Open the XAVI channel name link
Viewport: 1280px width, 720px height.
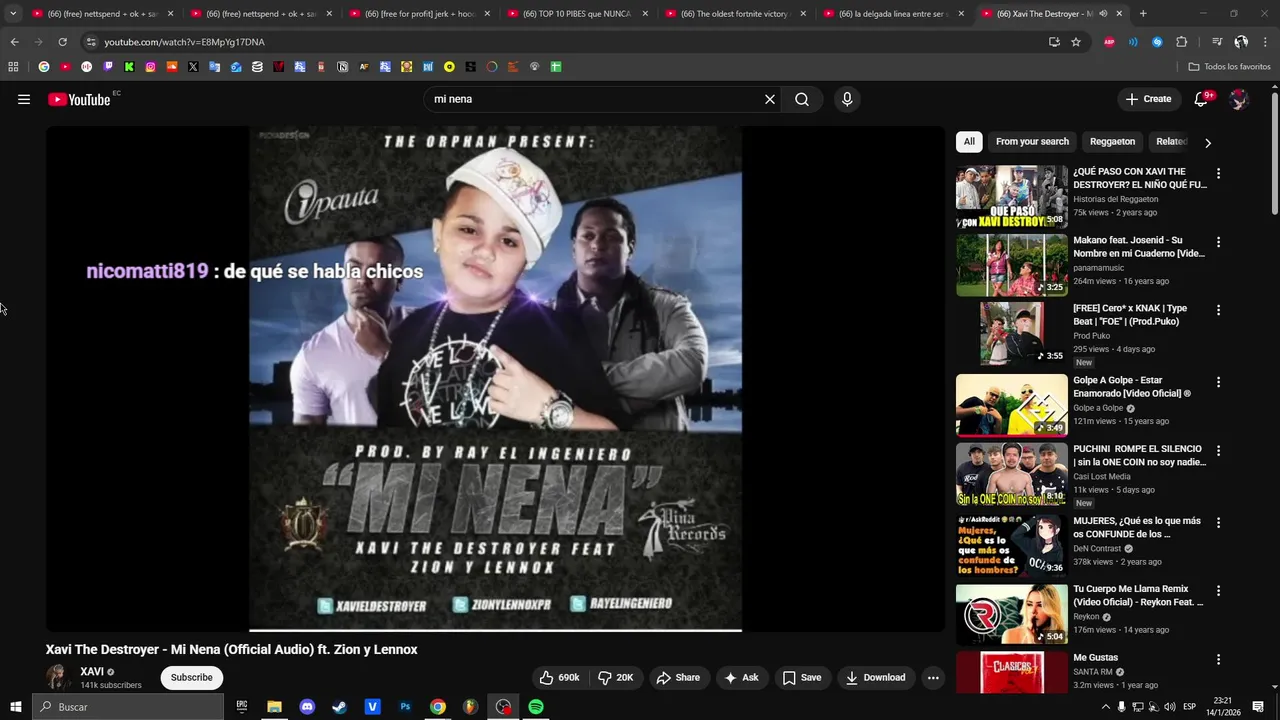(92, 672)
